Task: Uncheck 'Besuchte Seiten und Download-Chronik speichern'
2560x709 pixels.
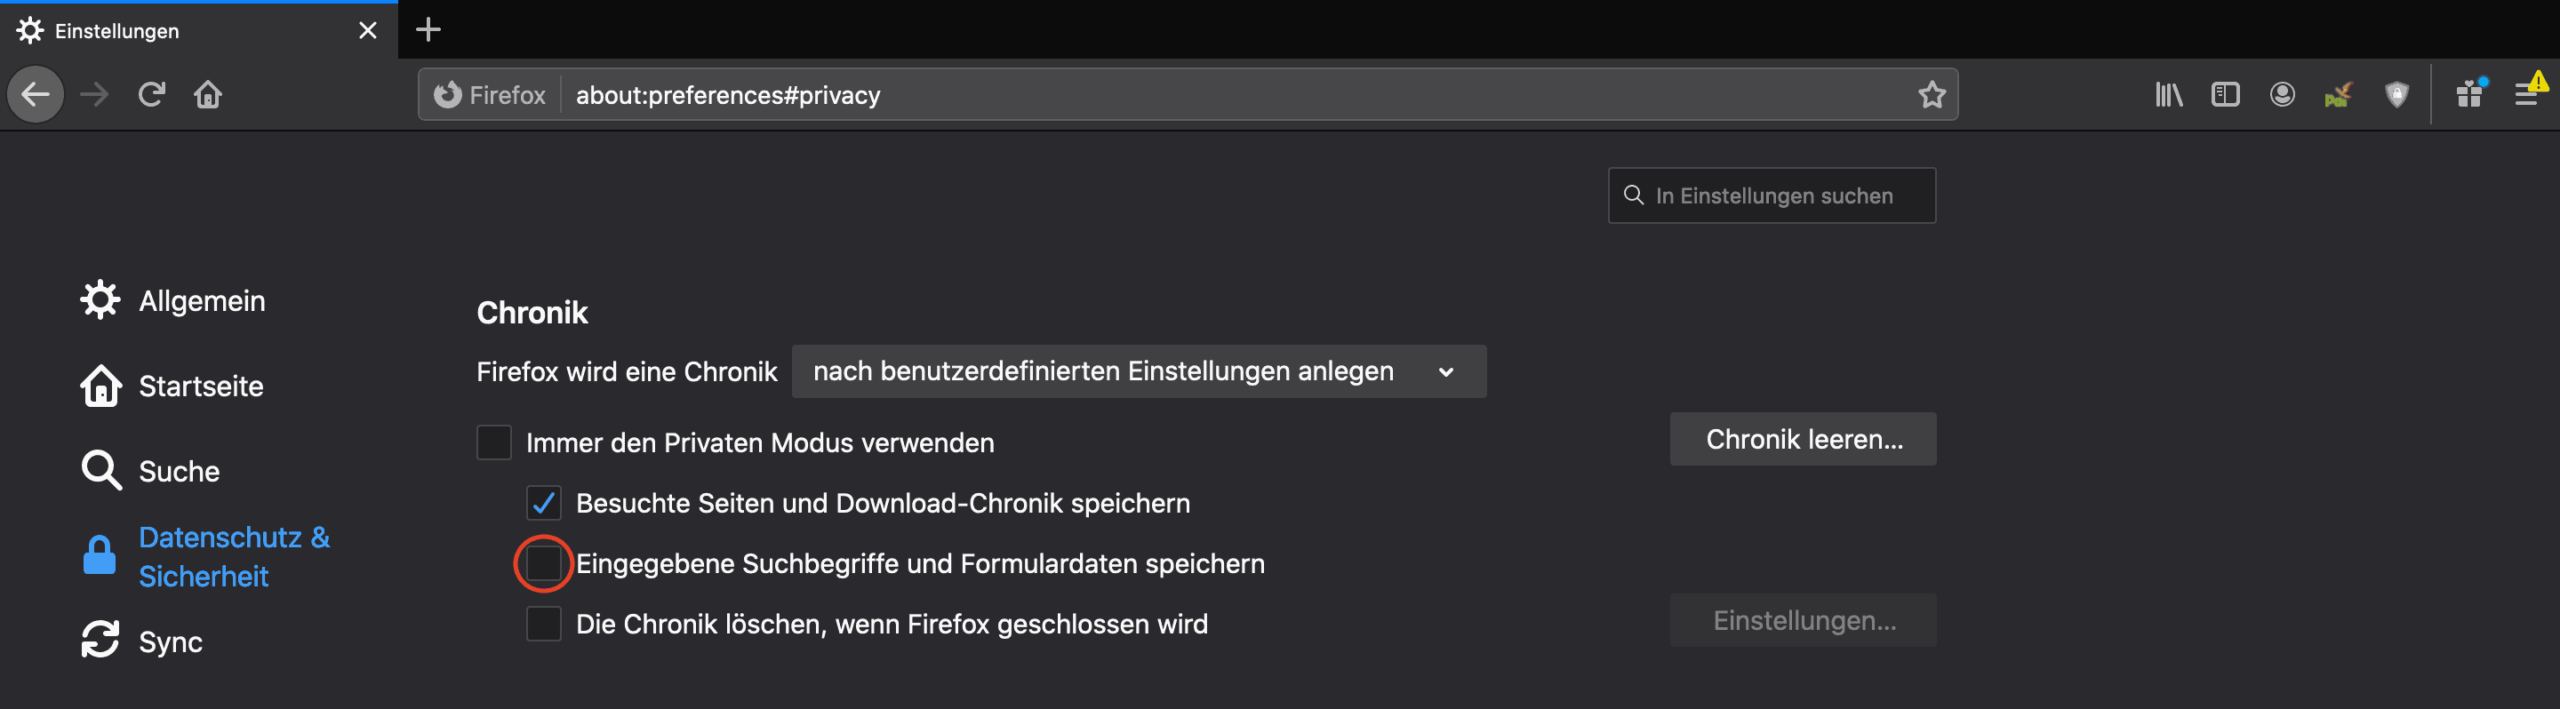Action: 544,503
